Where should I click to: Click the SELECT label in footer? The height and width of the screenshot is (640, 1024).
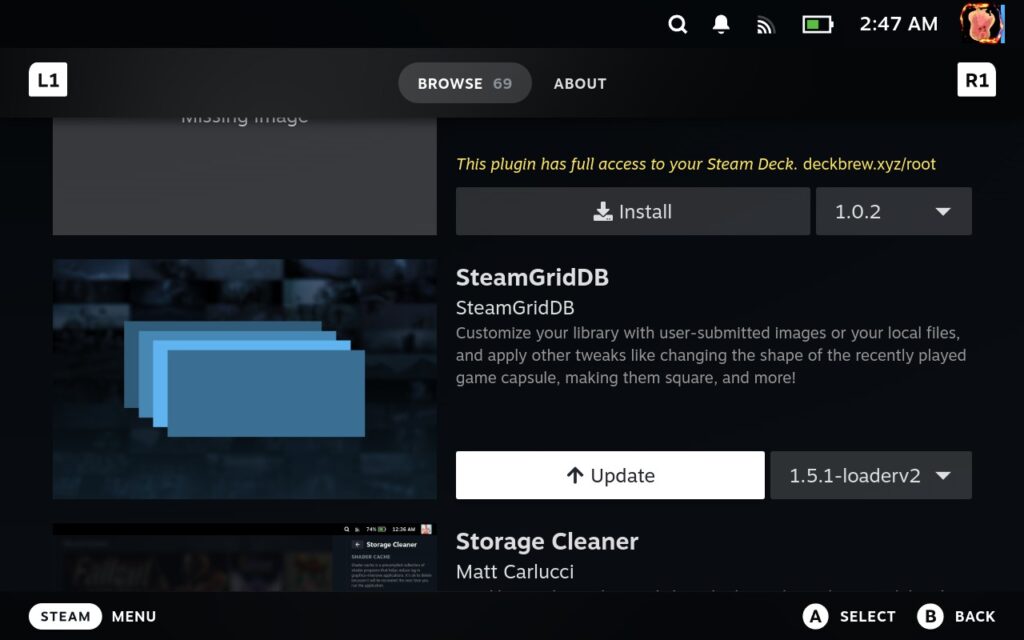[x=867, y=616]
